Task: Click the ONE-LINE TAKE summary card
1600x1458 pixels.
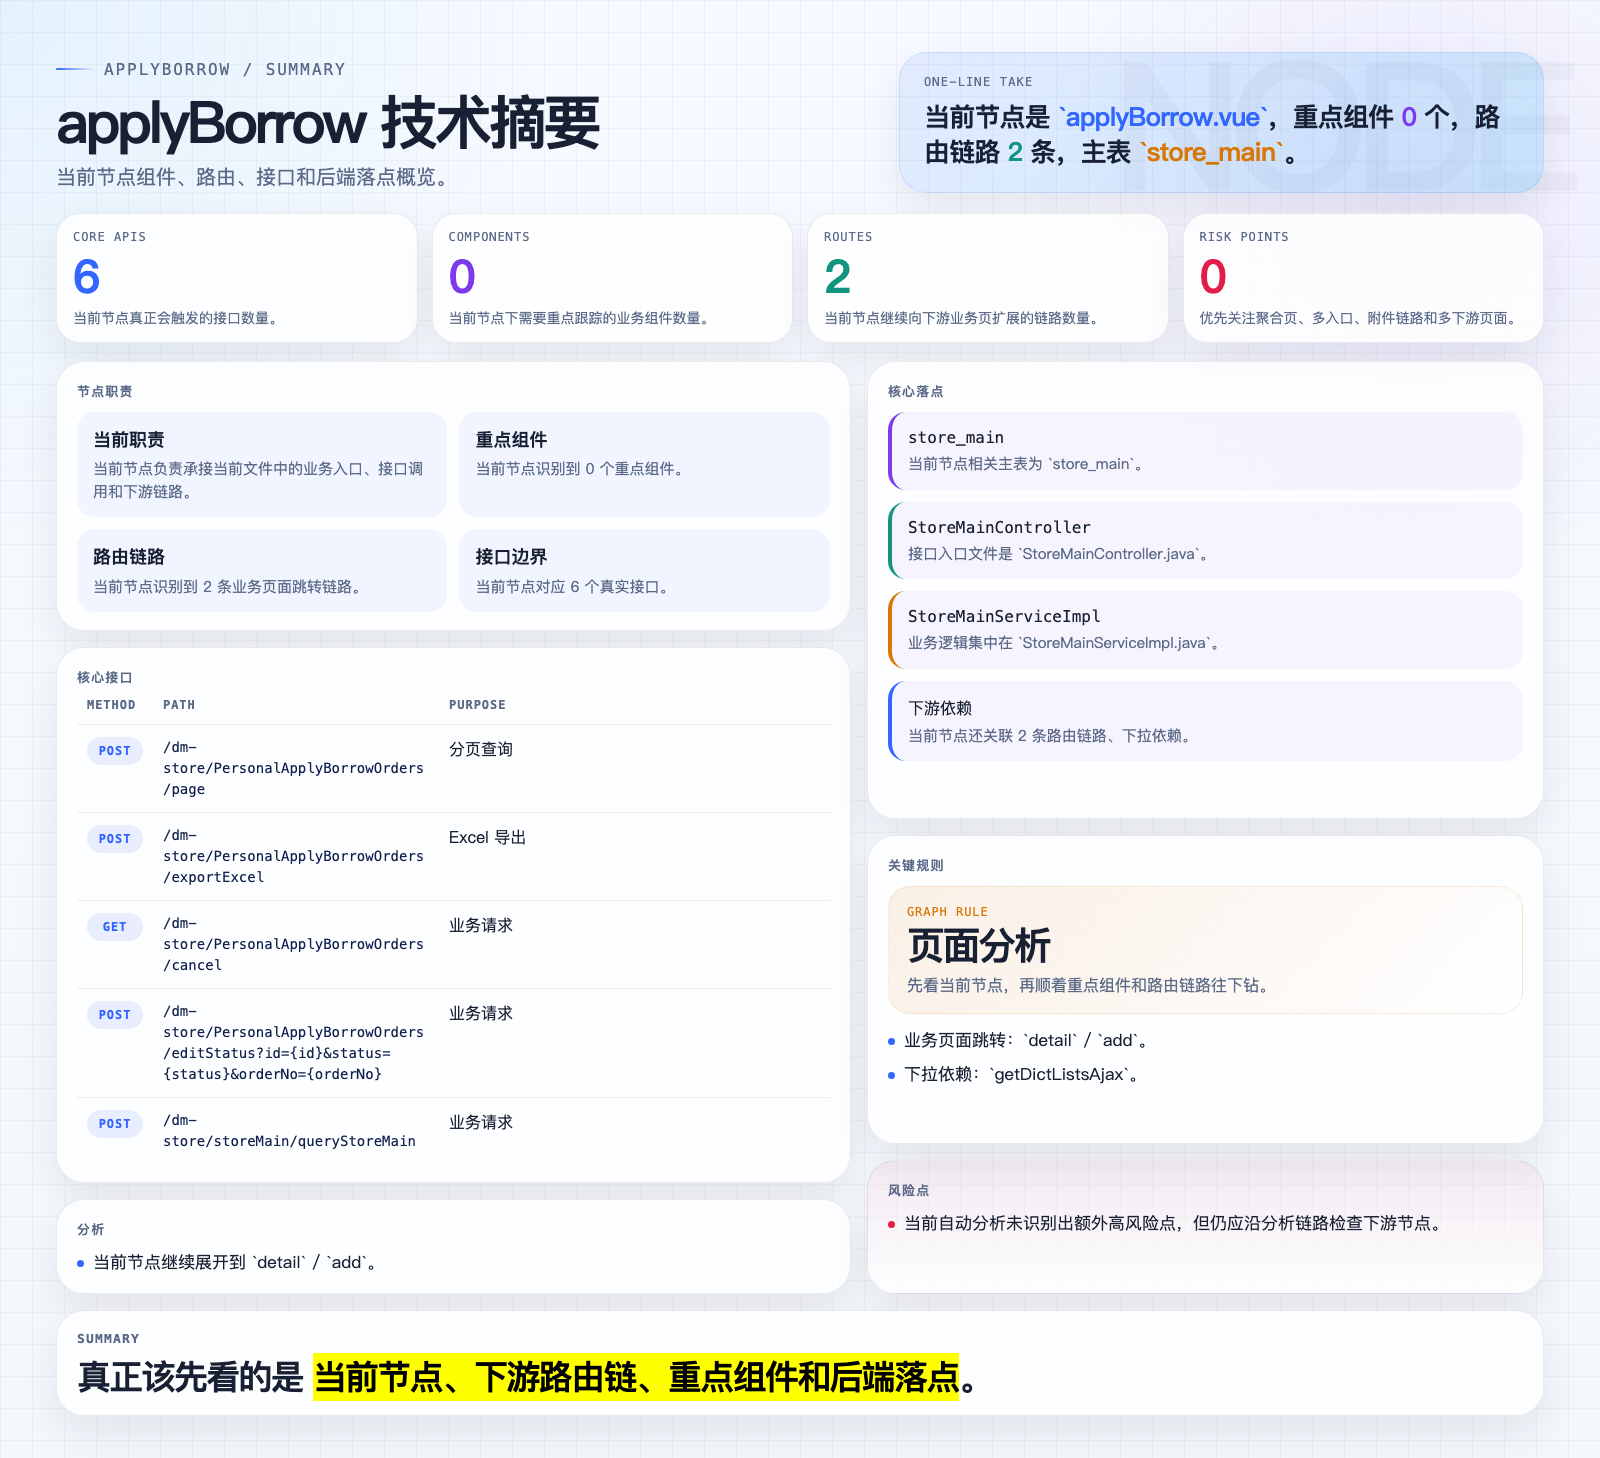Action: pyautogui.click(x=1221, y=122)
